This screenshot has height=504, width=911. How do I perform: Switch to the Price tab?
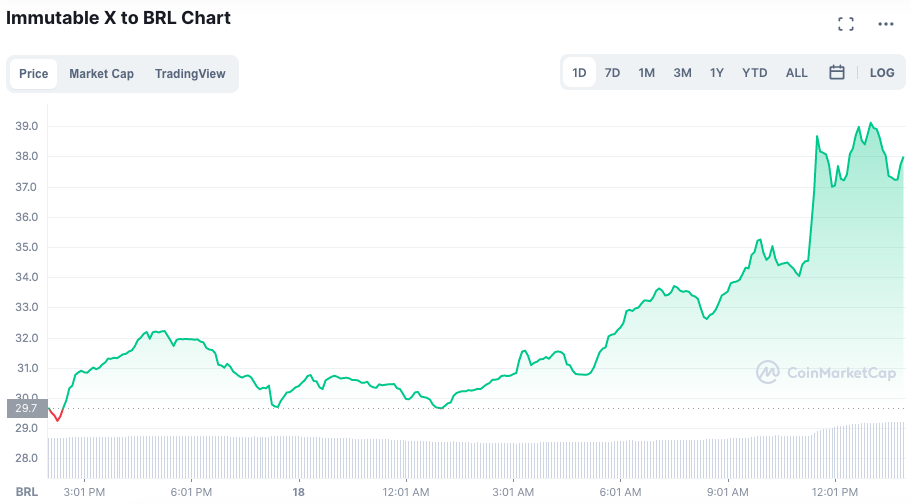point(34,74)
